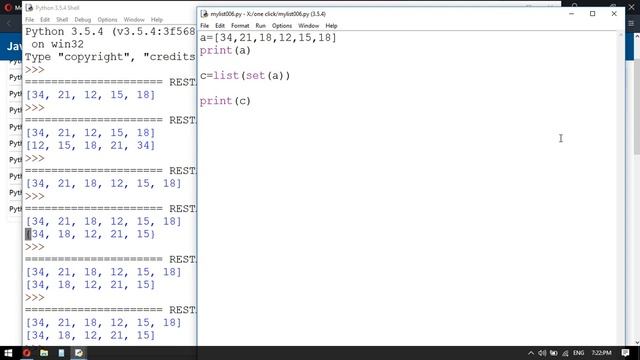Viewport: 640px width, 360px height.
Task: Open Run menu in the editor window
Action: 260,26
